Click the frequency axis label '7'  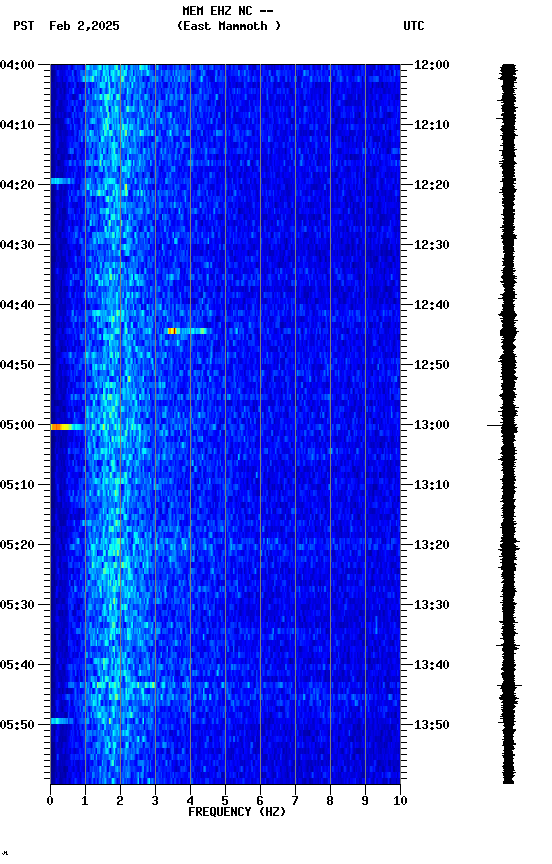tap(295, 801)
